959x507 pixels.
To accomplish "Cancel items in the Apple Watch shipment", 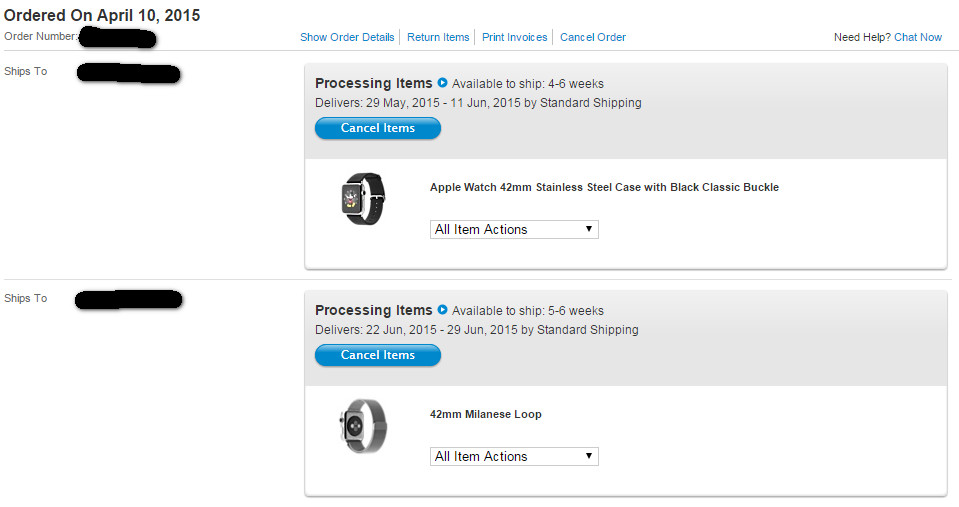I will [x=377, y=128].
